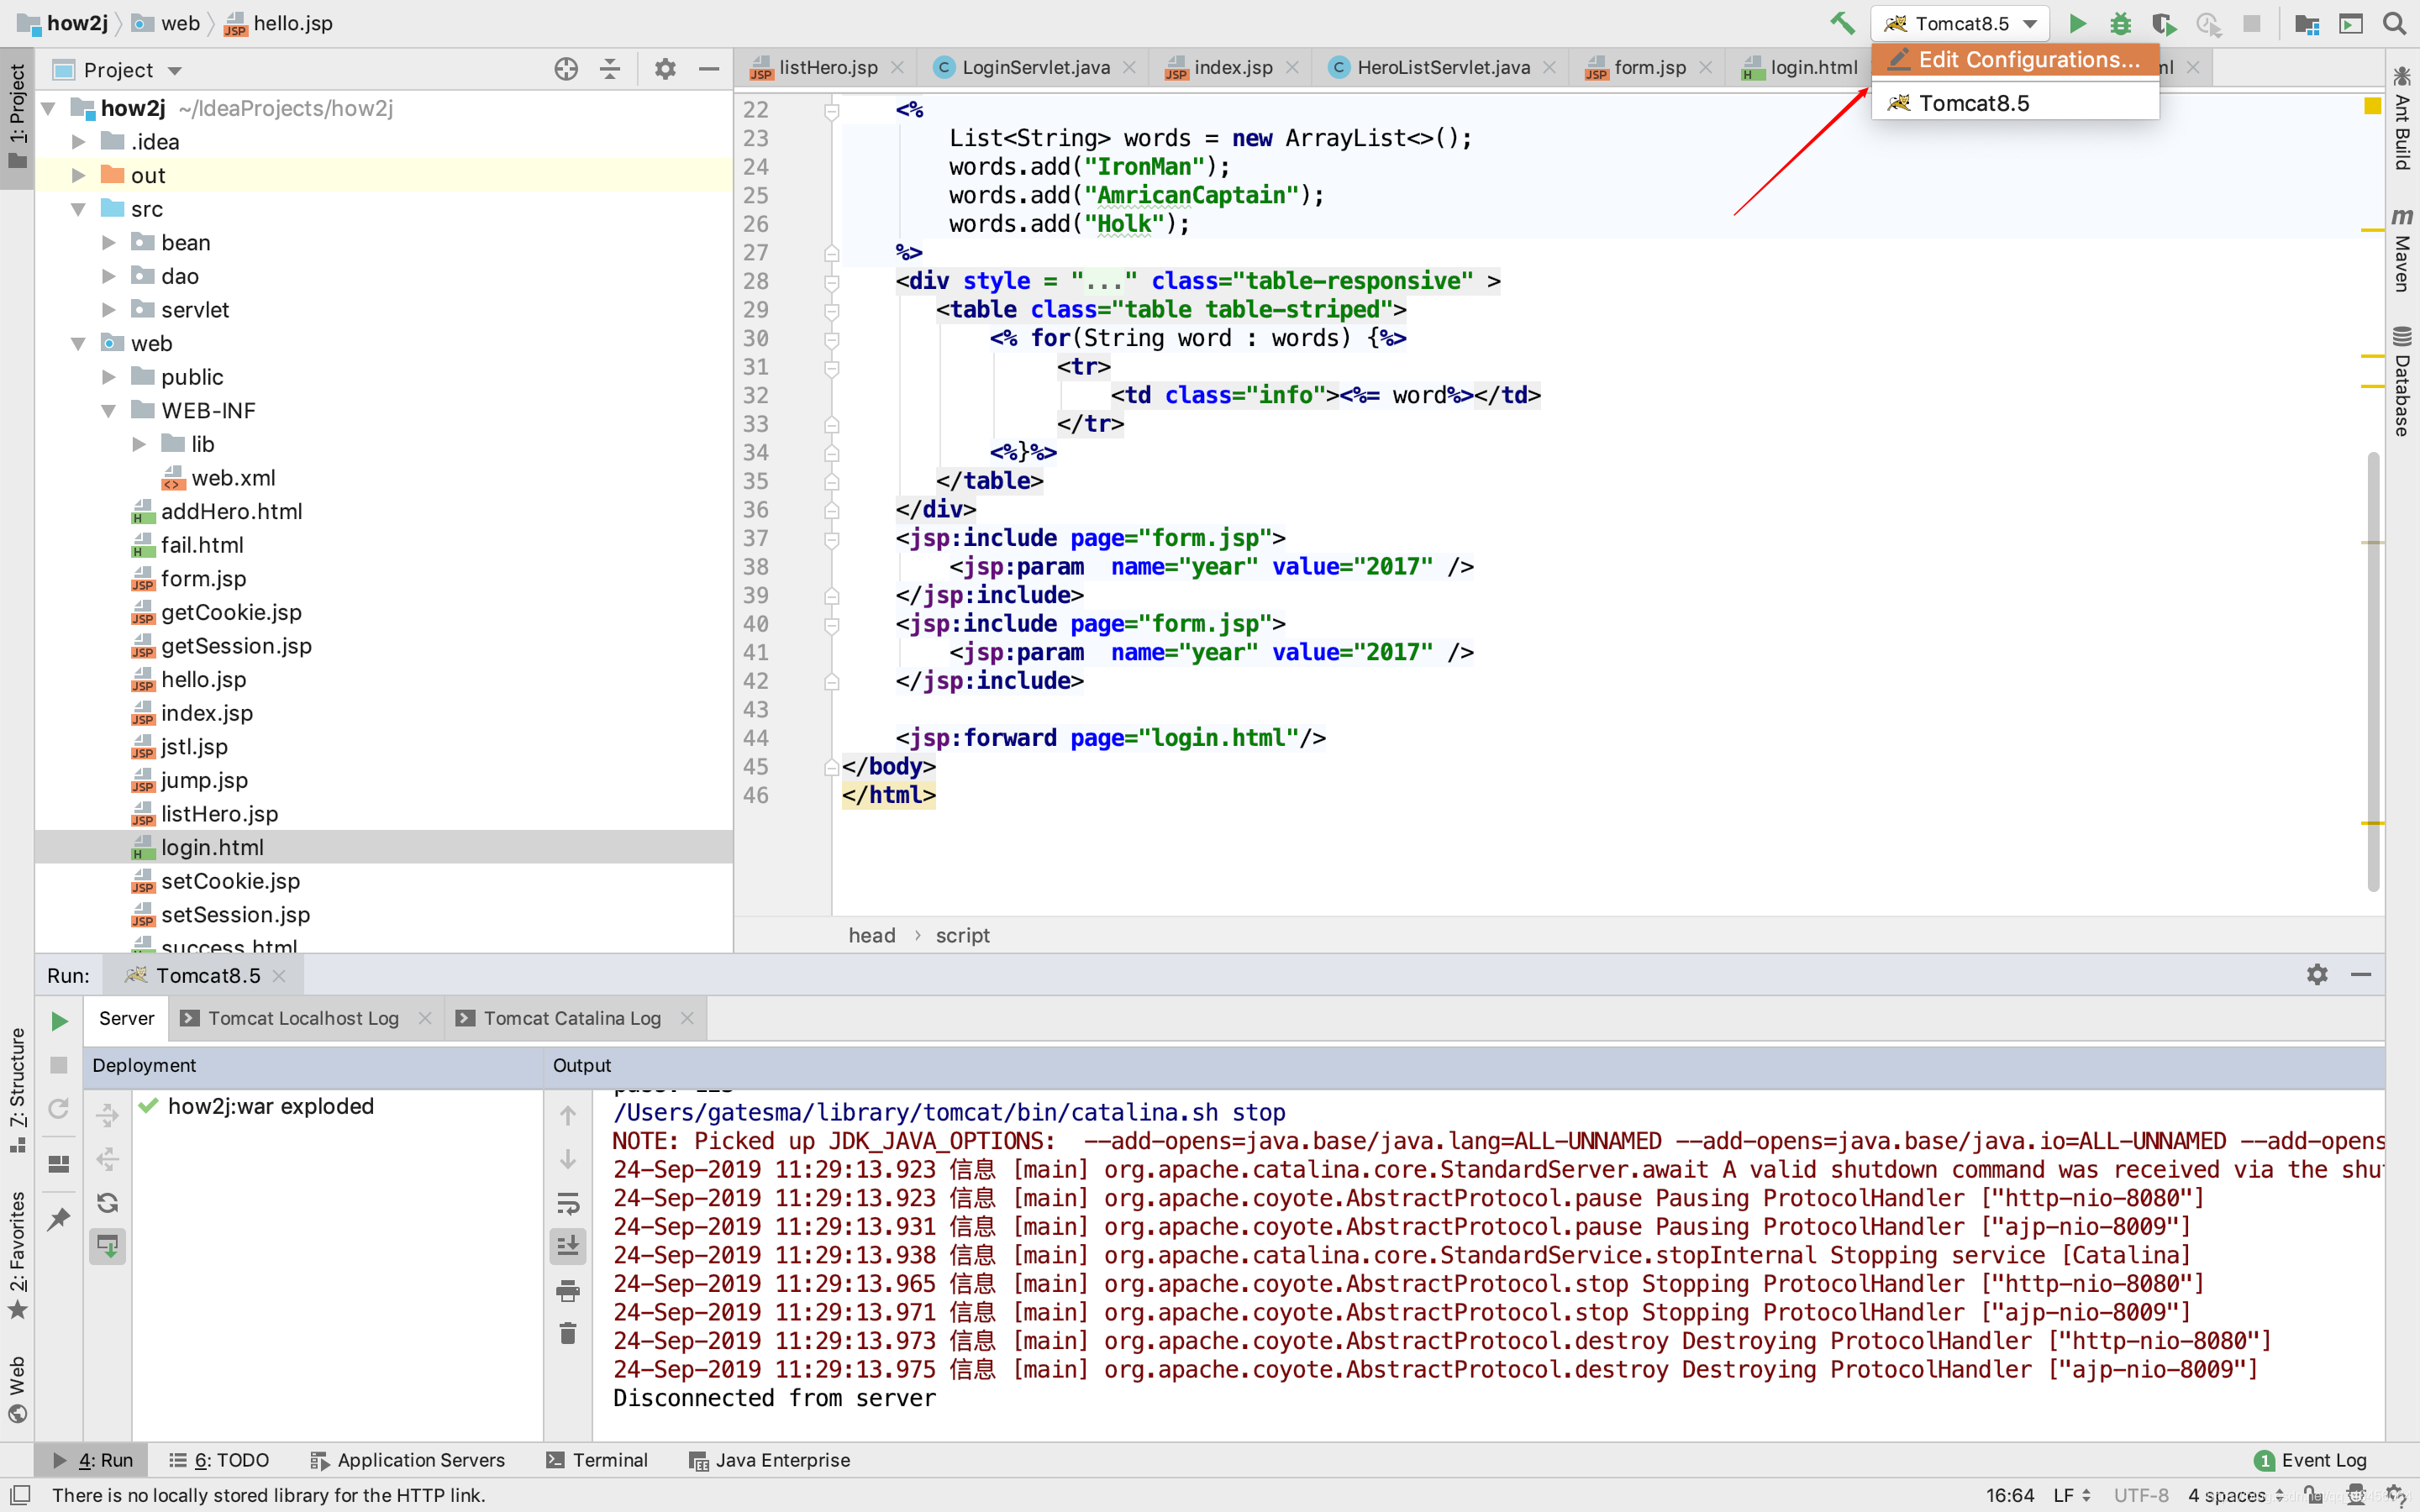
Task: Click the print icon in Output toolbar
Action: (x=568, y=1291)
